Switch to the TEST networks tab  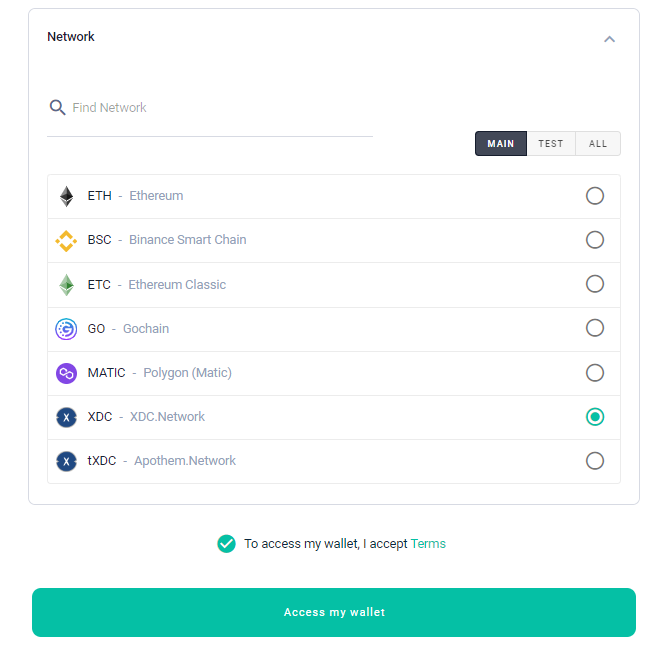(551, 144)
